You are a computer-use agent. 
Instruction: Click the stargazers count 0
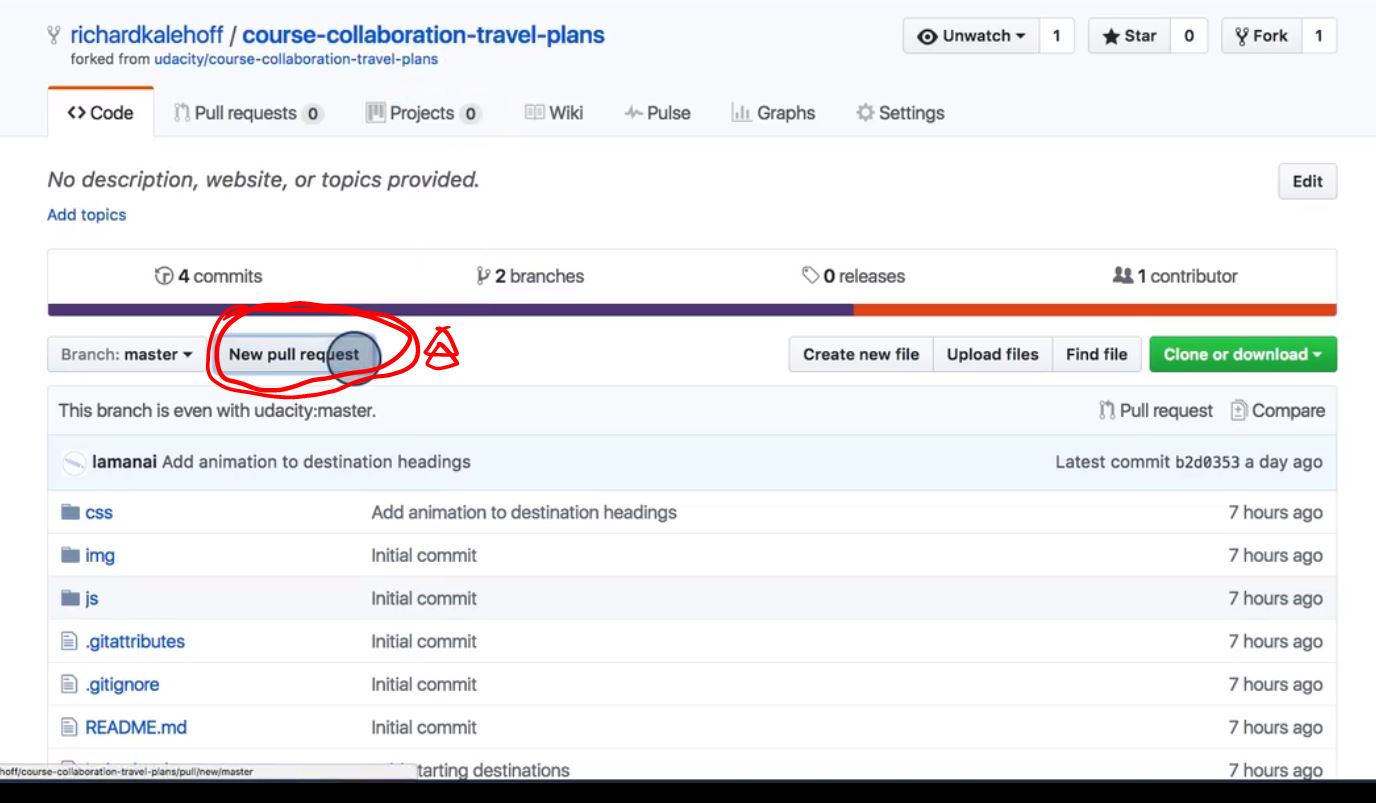1189,36
